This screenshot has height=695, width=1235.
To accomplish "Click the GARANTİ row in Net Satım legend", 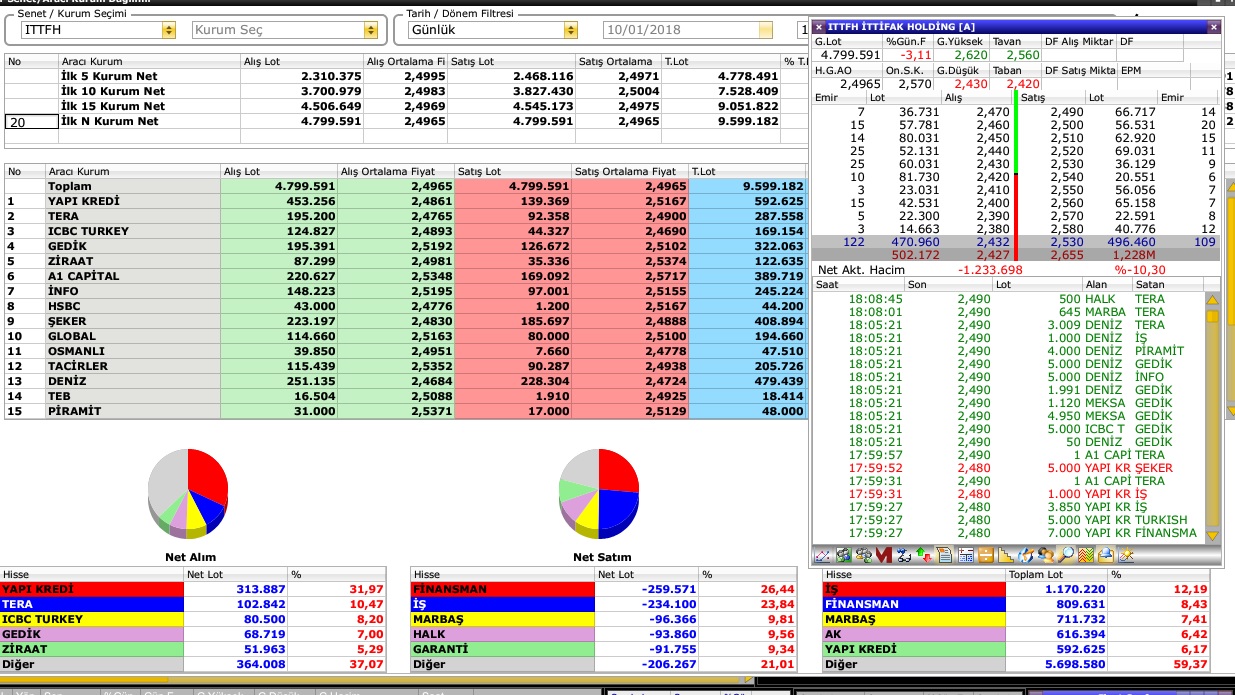I will (x=603, y=649).
